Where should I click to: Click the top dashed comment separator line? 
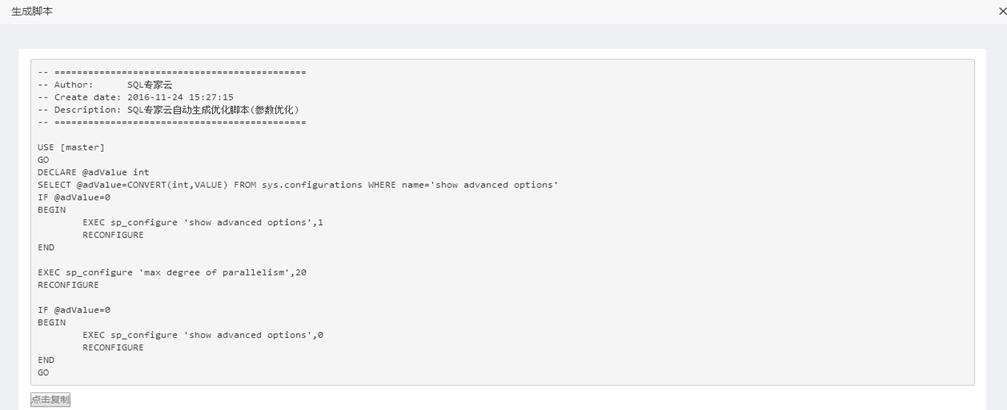(x=171, y=73)
